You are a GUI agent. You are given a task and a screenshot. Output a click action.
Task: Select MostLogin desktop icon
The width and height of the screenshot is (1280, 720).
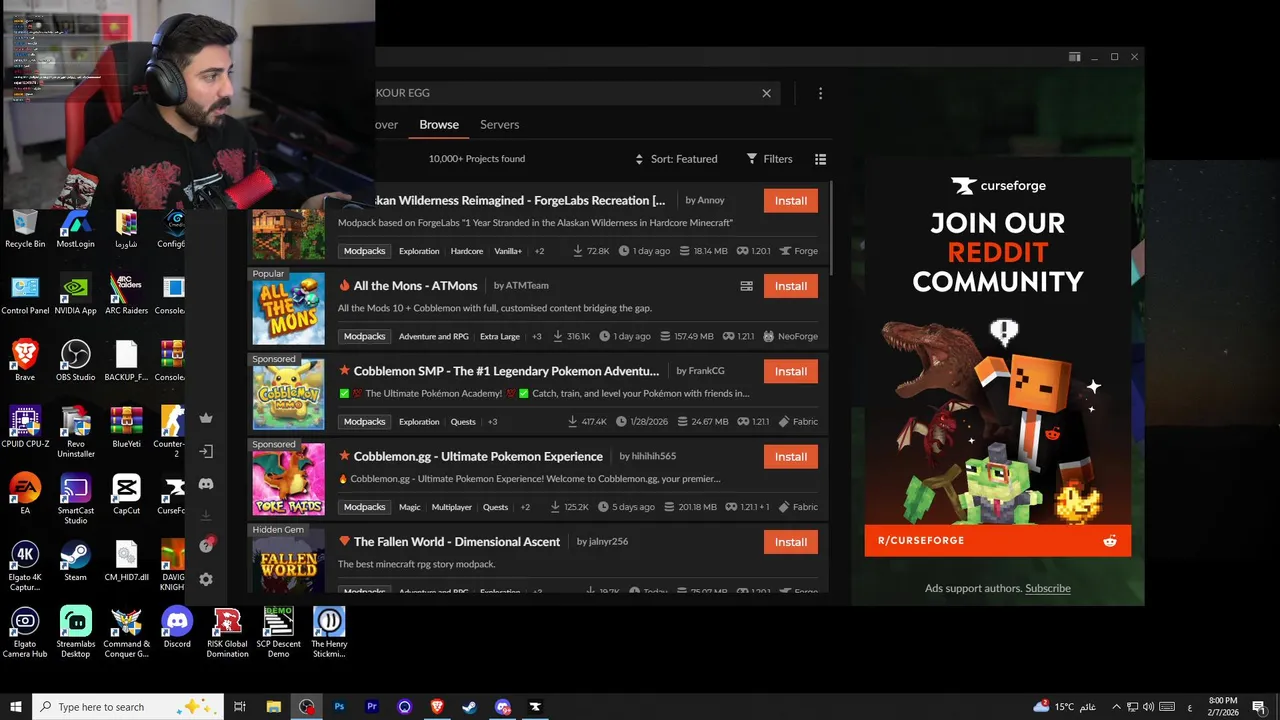[75, 228]
